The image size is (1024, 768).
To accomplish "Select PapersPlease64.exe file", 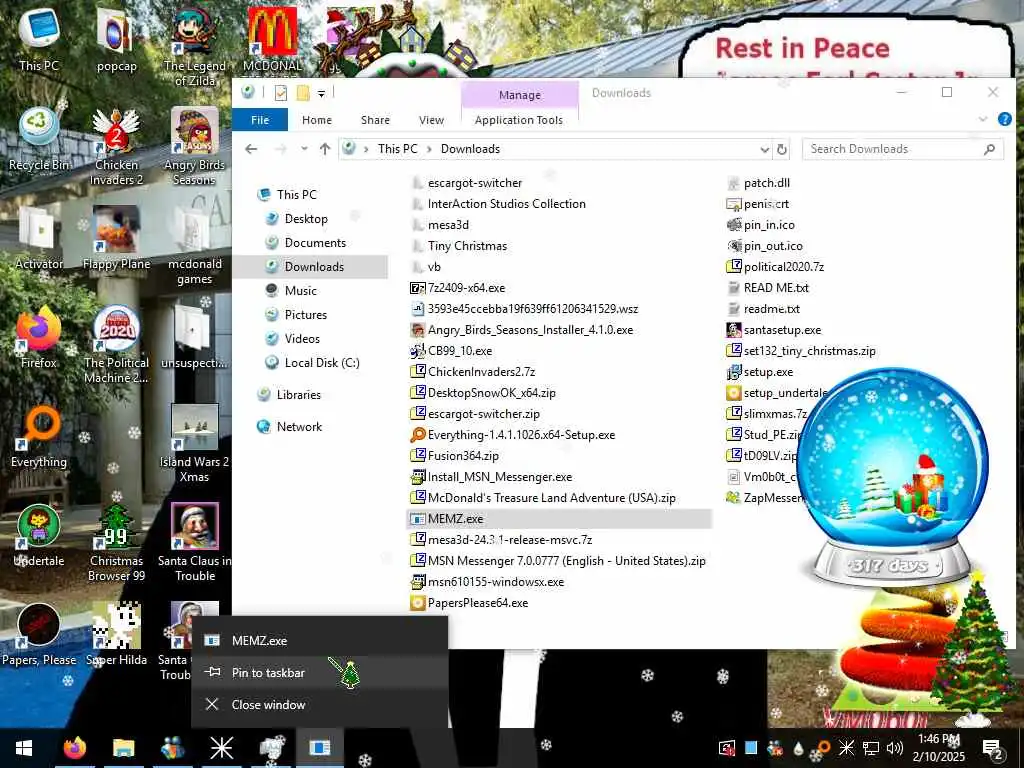I will [x=477, y=603].
